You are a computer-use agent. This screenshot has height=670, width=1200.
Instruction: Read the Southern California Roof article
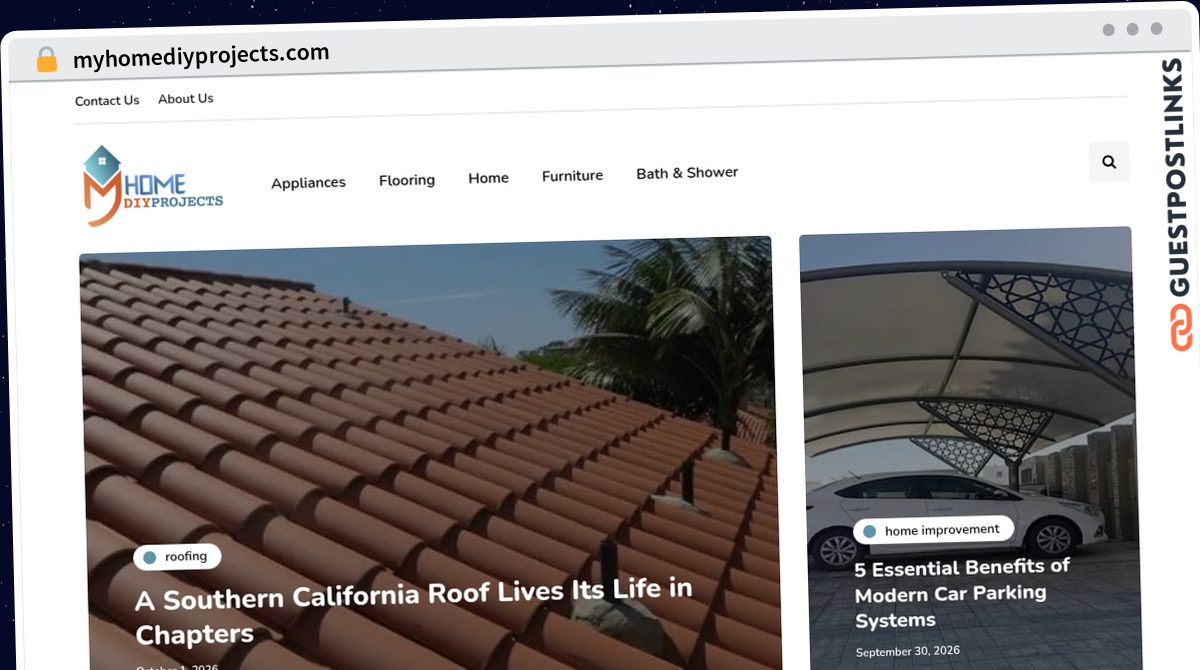coord(414,610)
